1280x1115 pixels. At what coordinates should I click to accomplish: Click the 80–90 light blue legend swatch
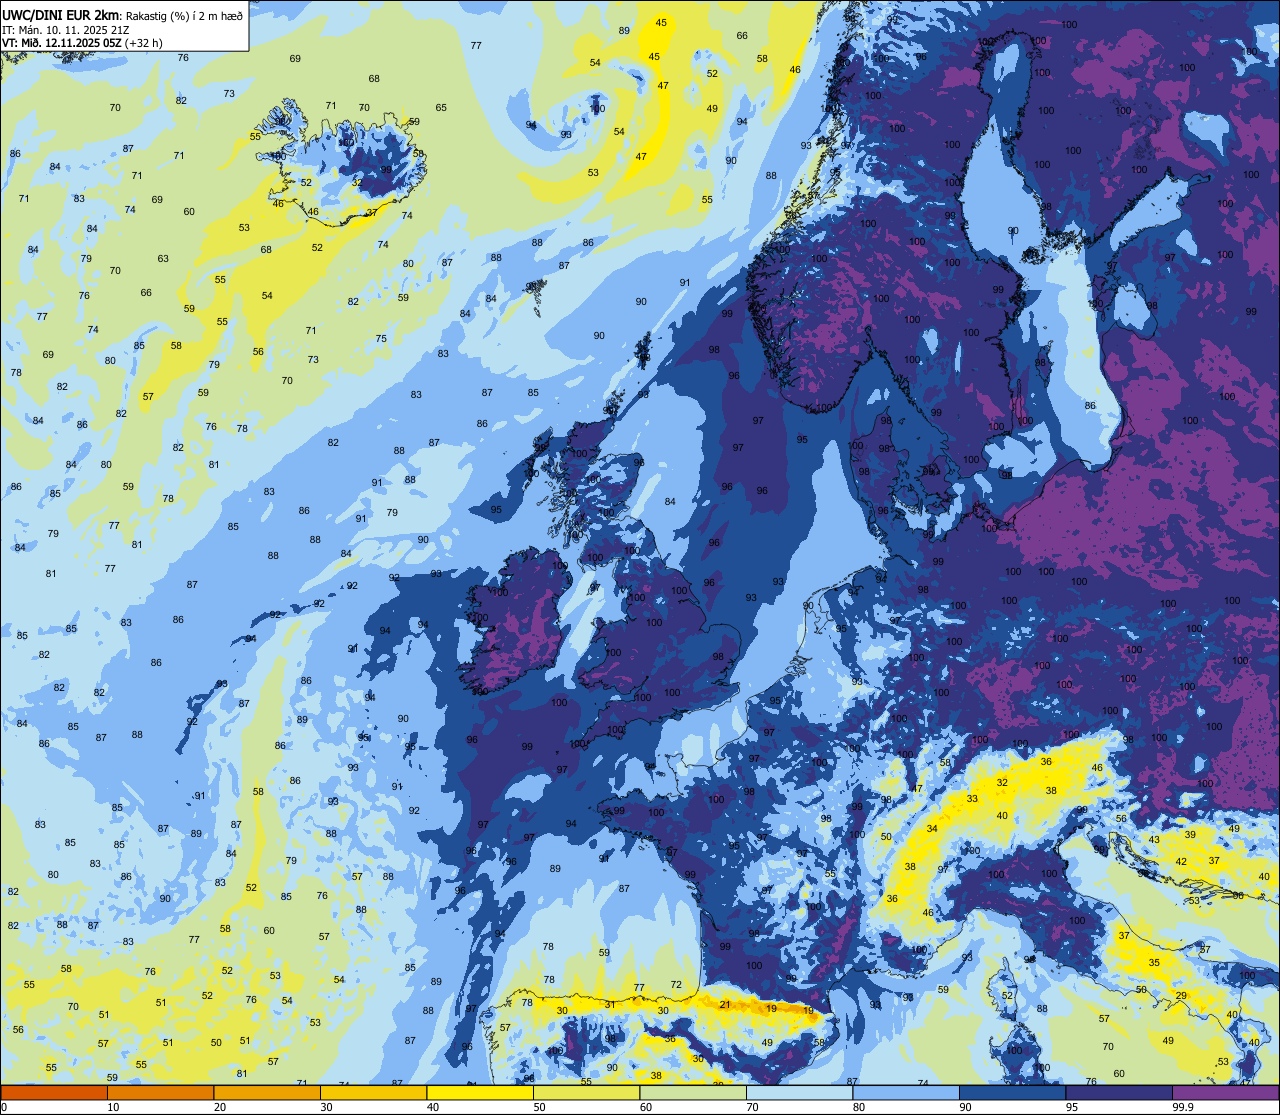pos(906,1093)
